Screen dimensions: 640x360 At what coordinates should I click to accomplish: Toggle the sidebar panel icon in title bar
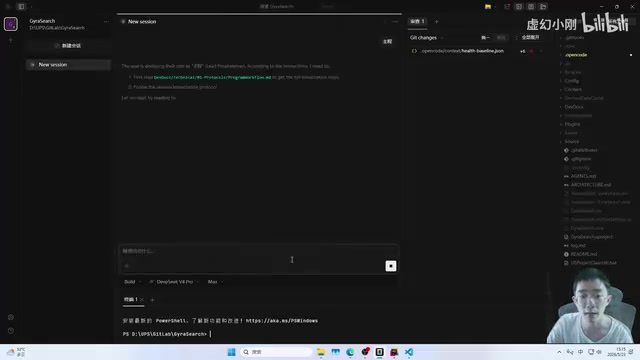coord(21,7)
